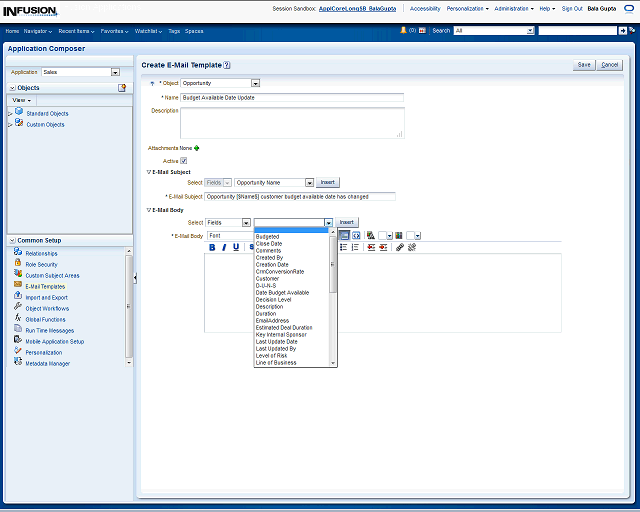Expand the Standard Objects tree node

click(10, 113)
